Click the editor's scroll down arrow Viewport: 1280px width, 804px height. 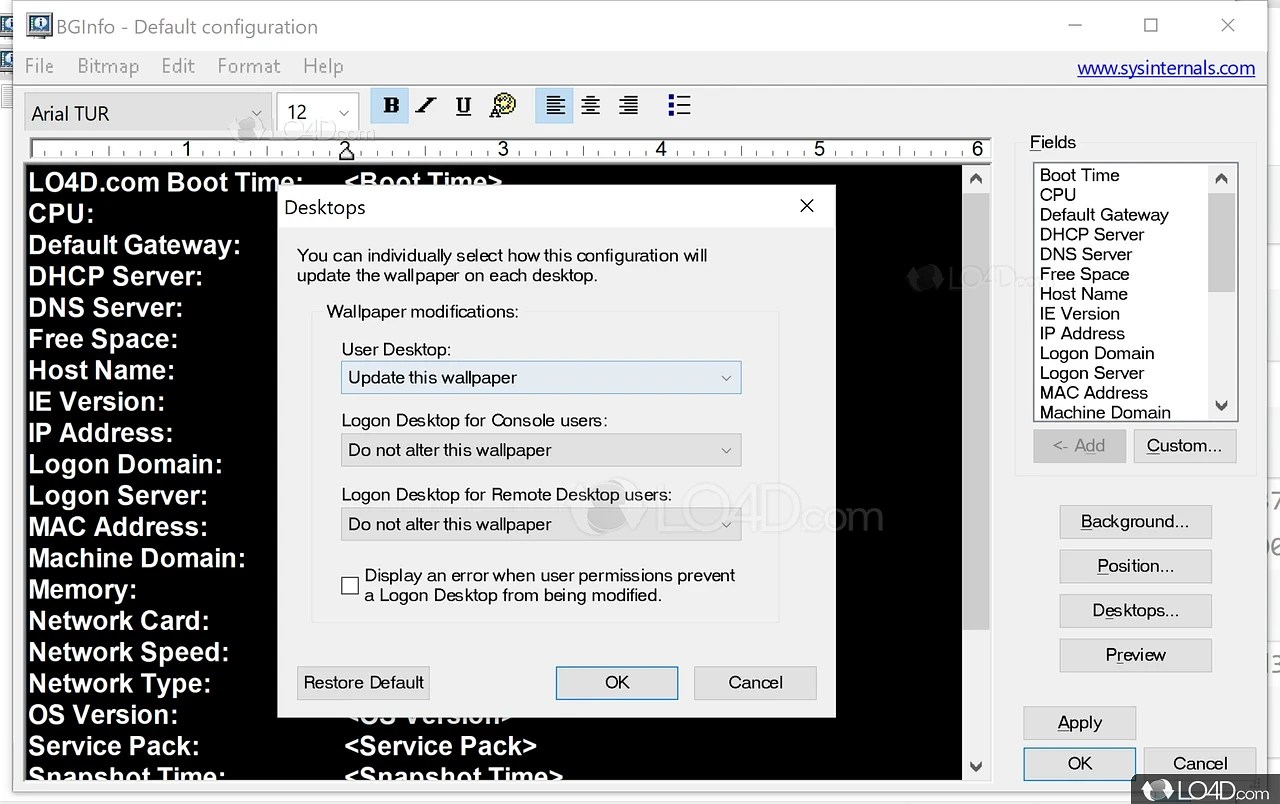[x=976, y=767]
